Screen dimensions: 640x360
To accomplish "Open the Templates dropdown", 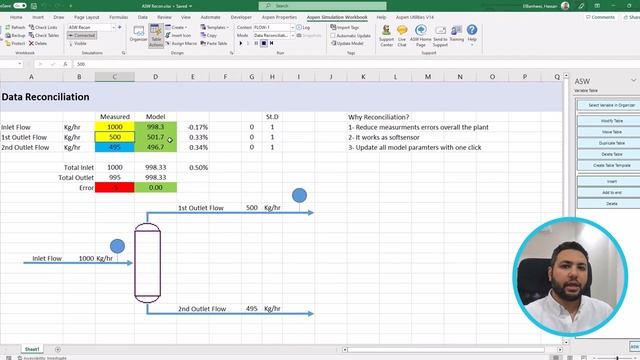I will [215, 27].
